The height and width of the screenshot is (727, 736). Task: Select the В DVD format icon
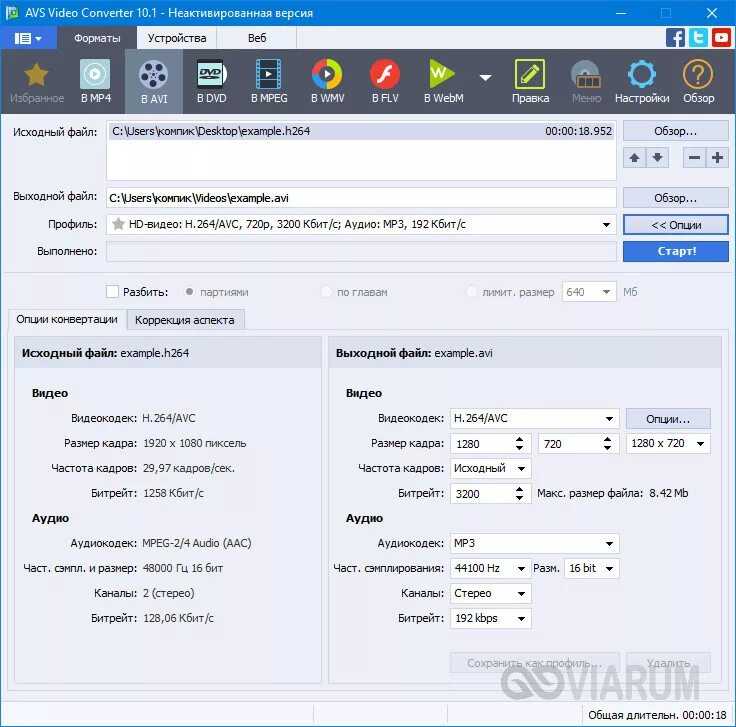(211, 82)
